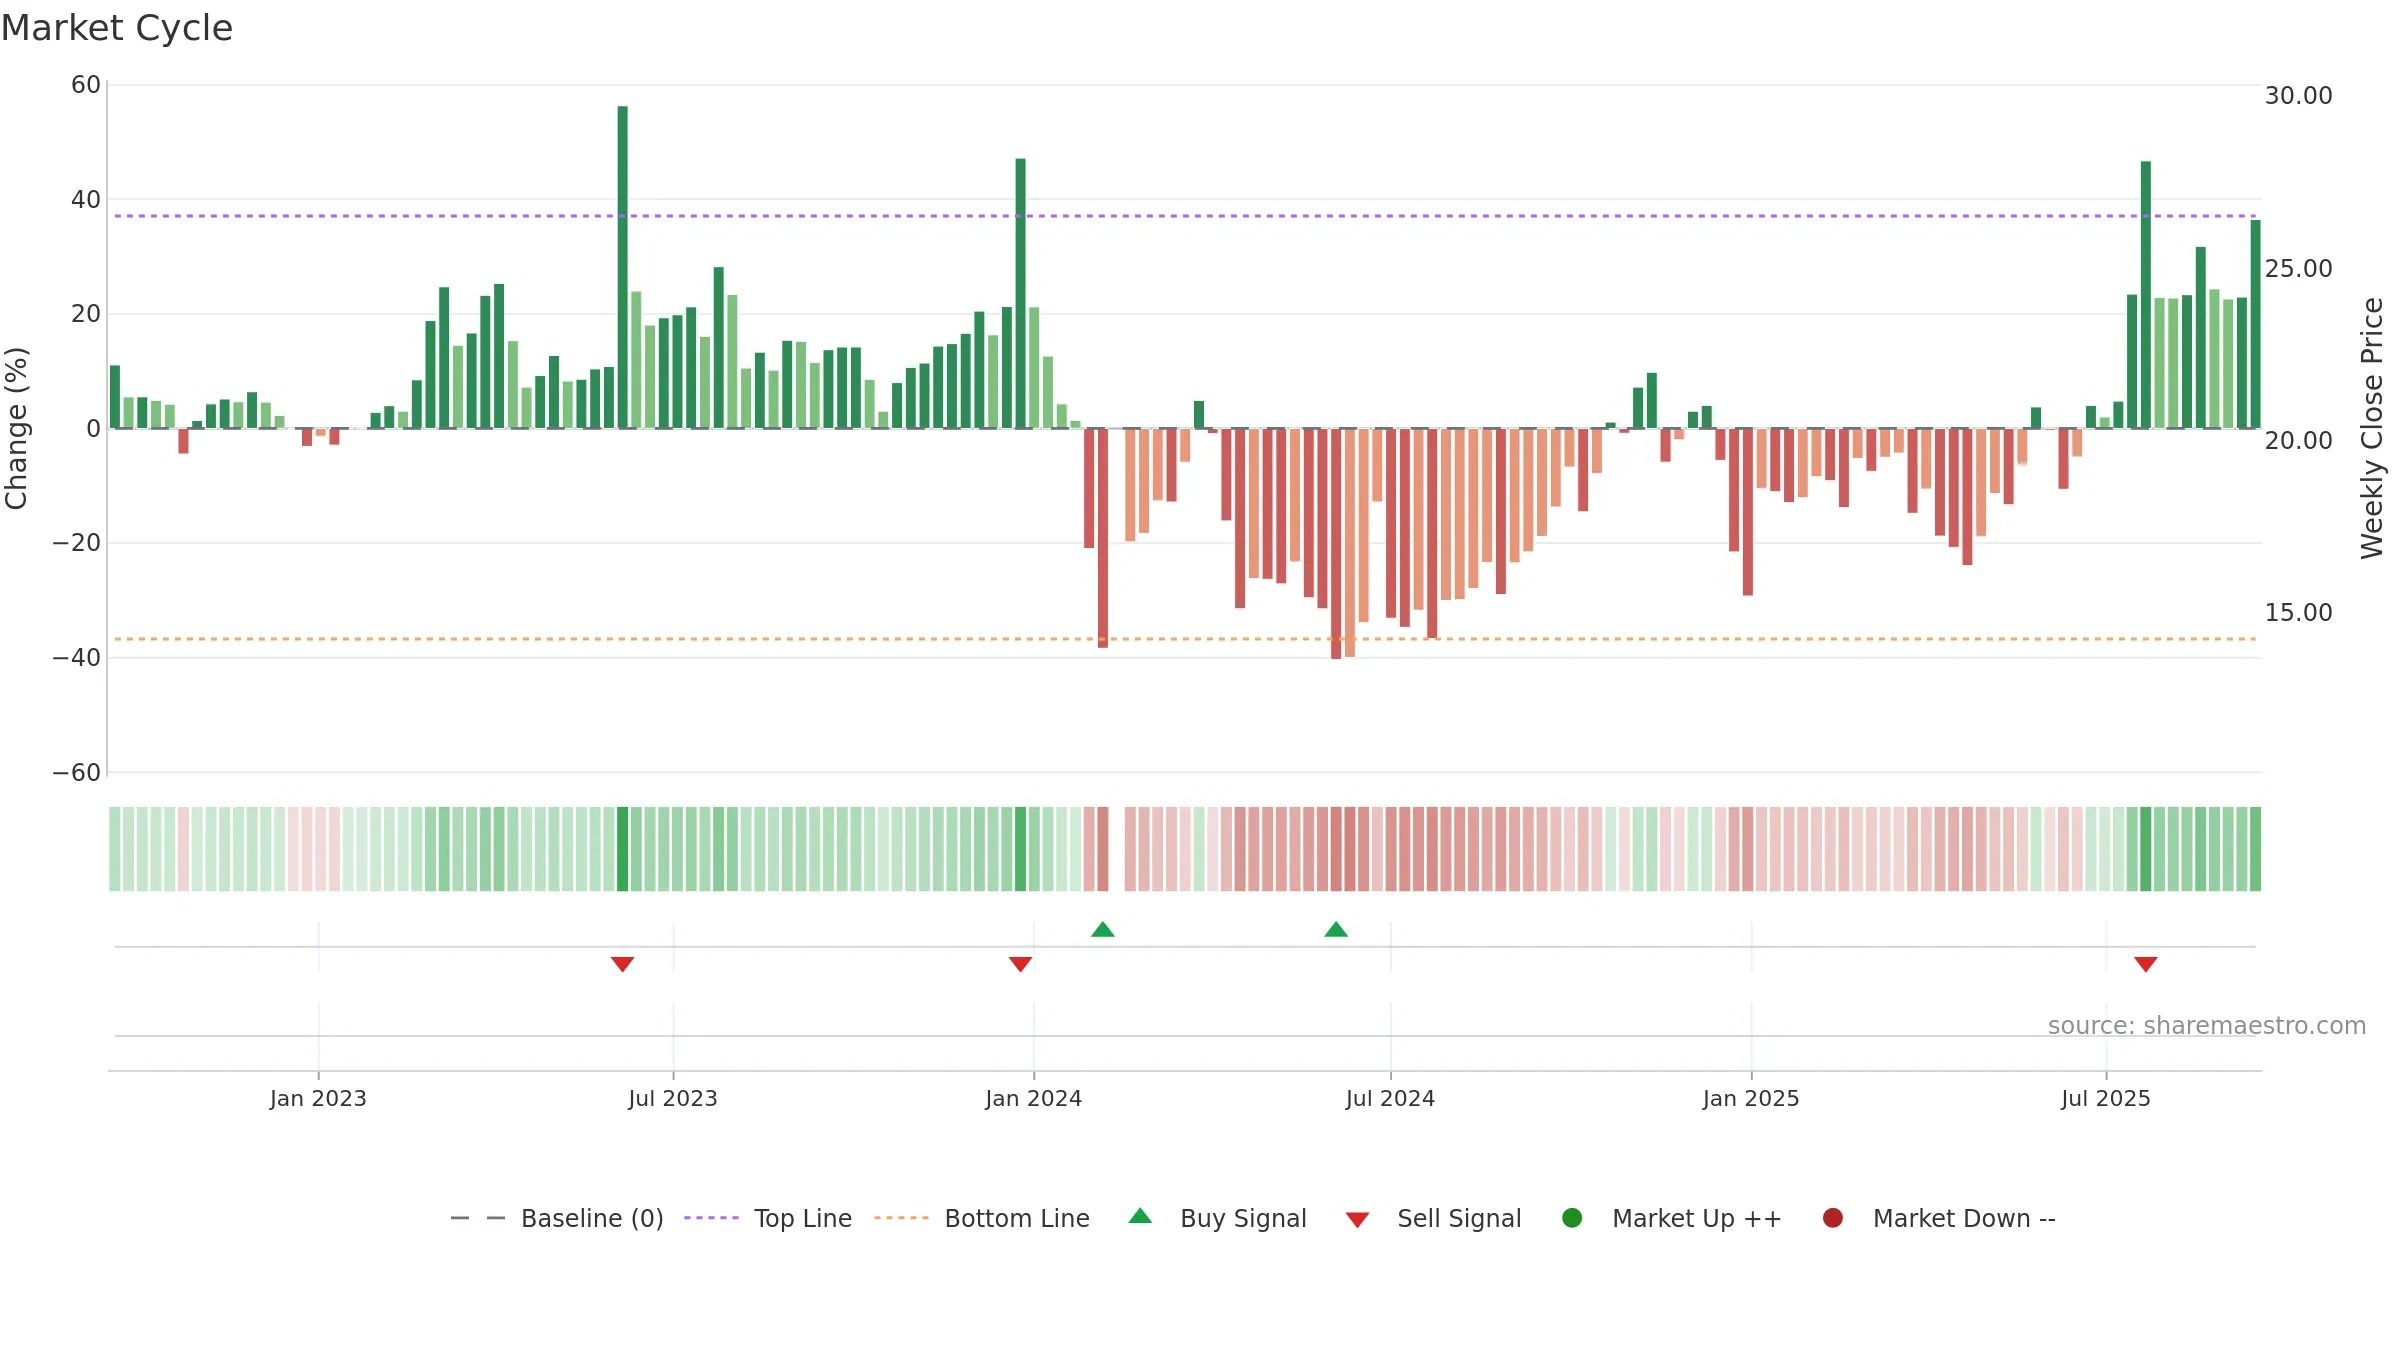Screen dimensions: 2400x1350
Task: Click the Market Cycle chart title
Action: pos(117,28)
